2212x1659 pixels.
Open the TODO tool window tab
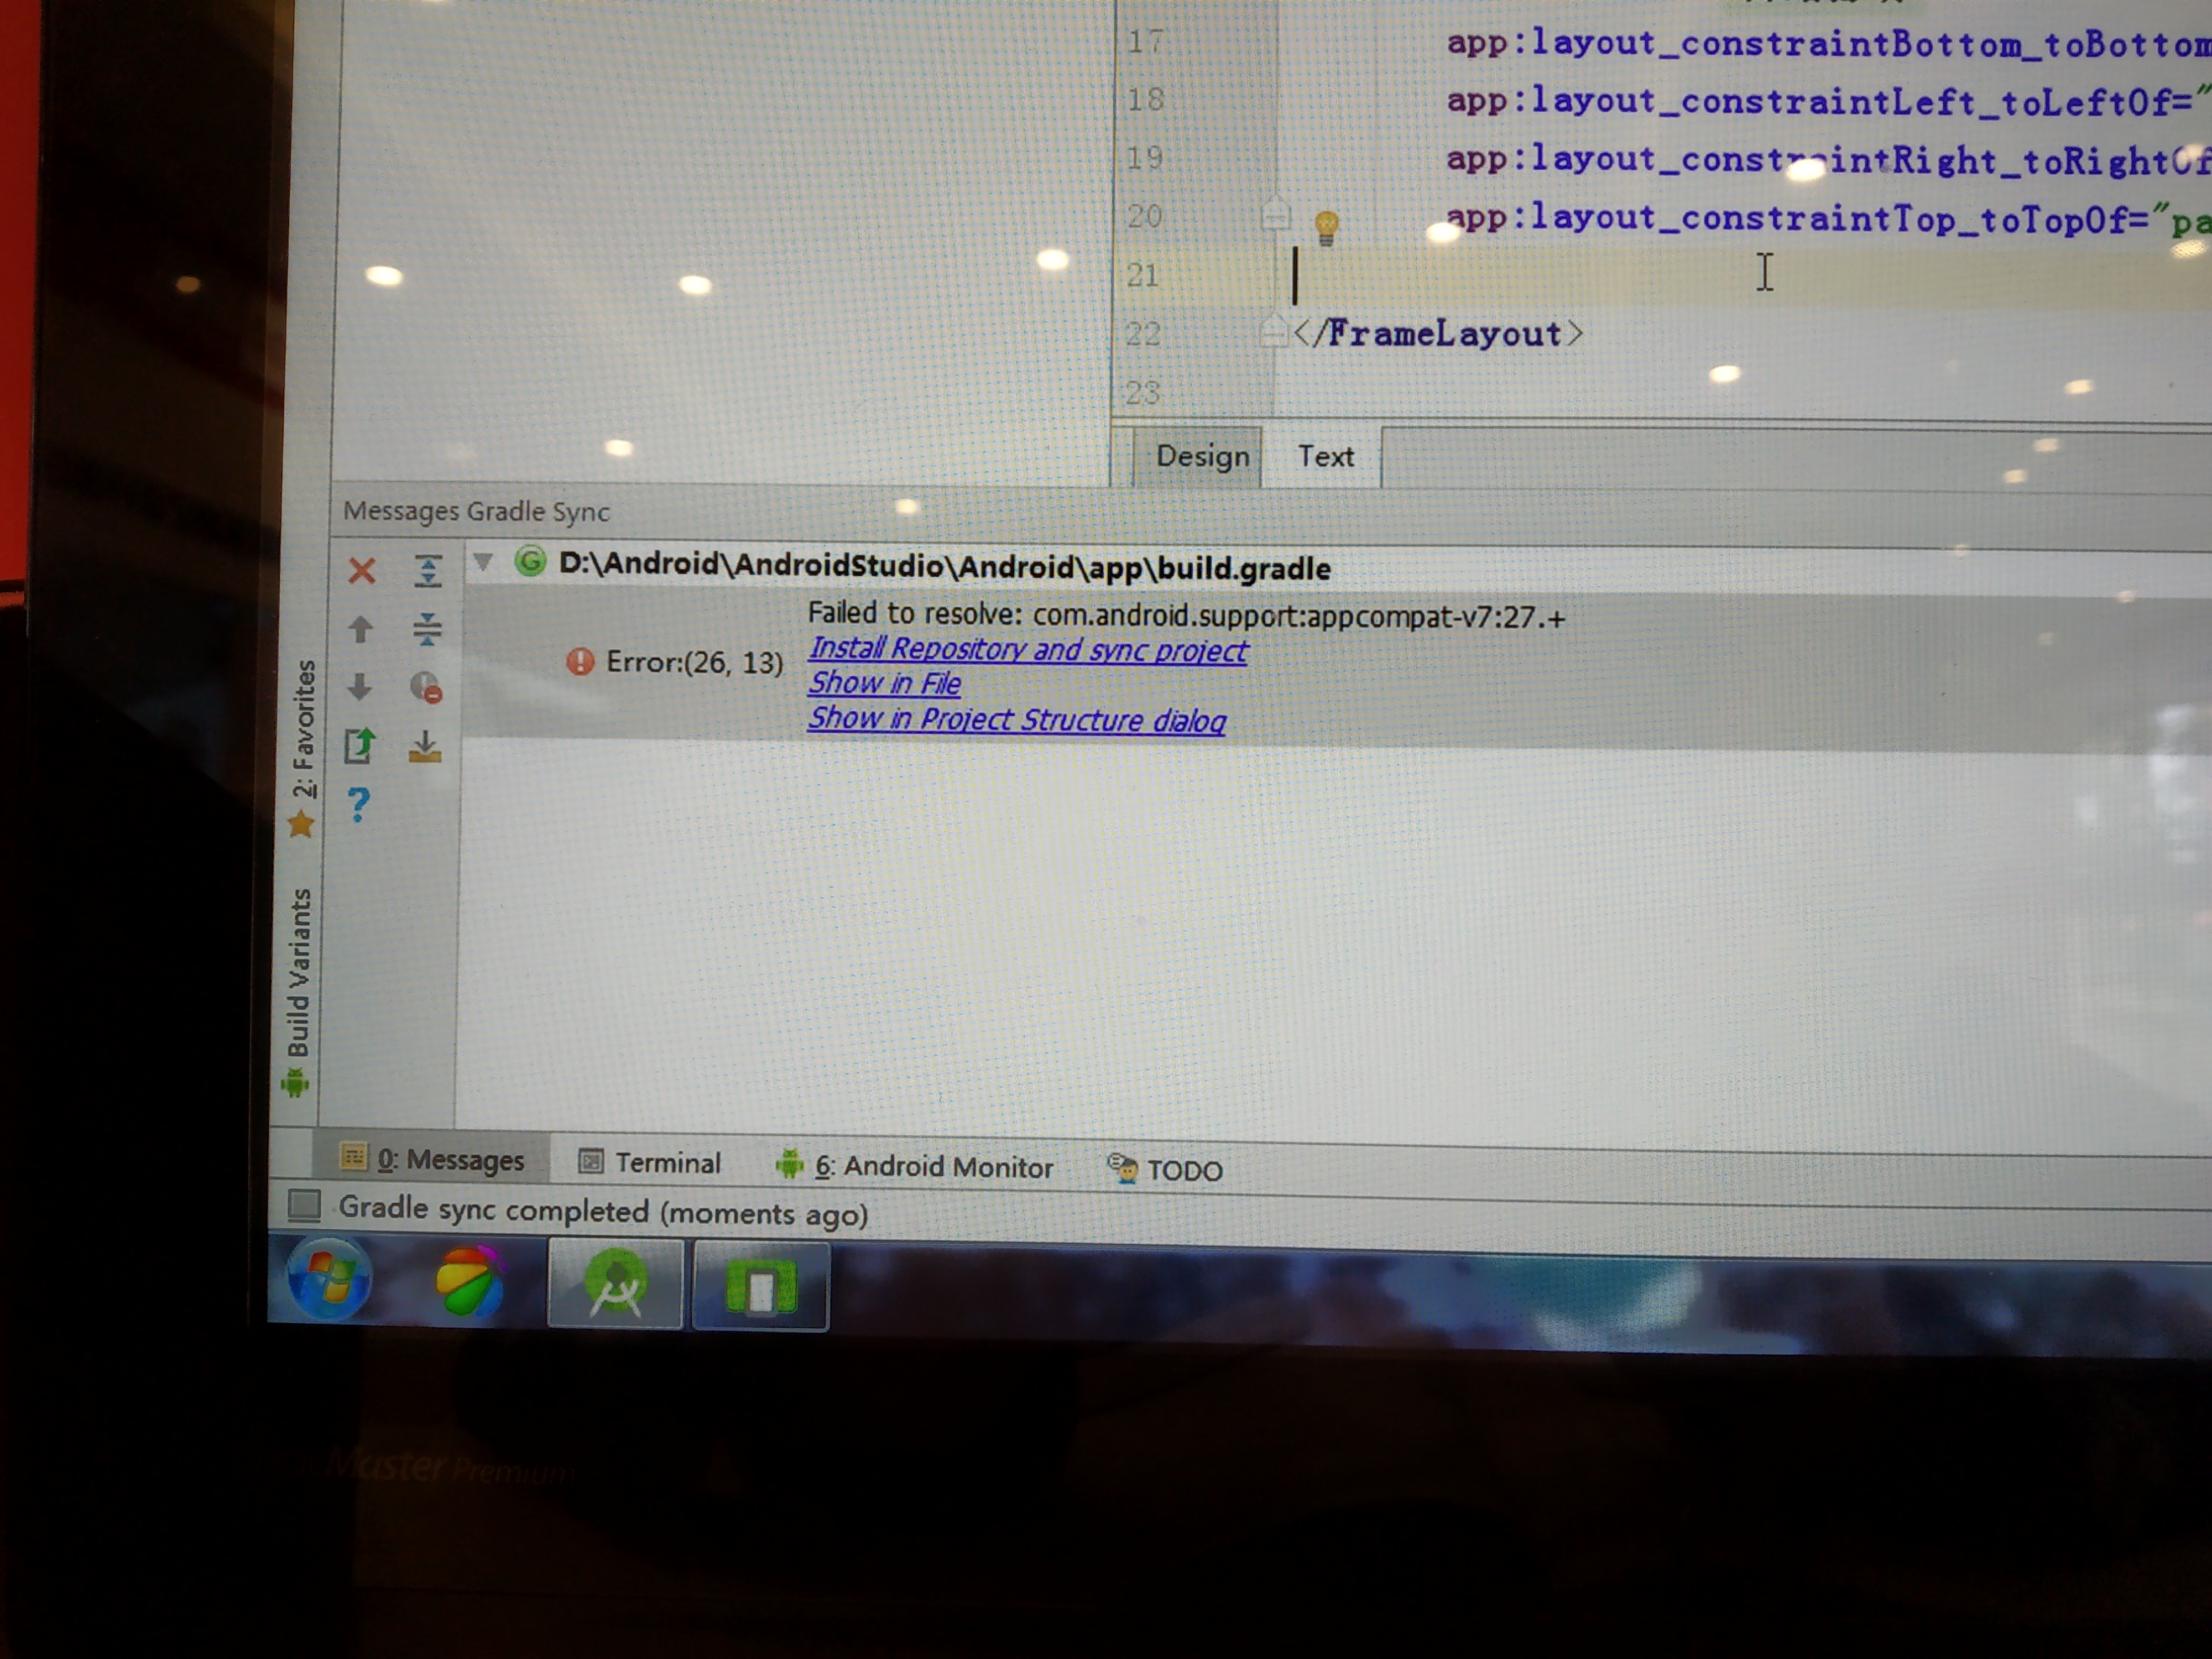pyautogui.click(x=1165, y=1169)
